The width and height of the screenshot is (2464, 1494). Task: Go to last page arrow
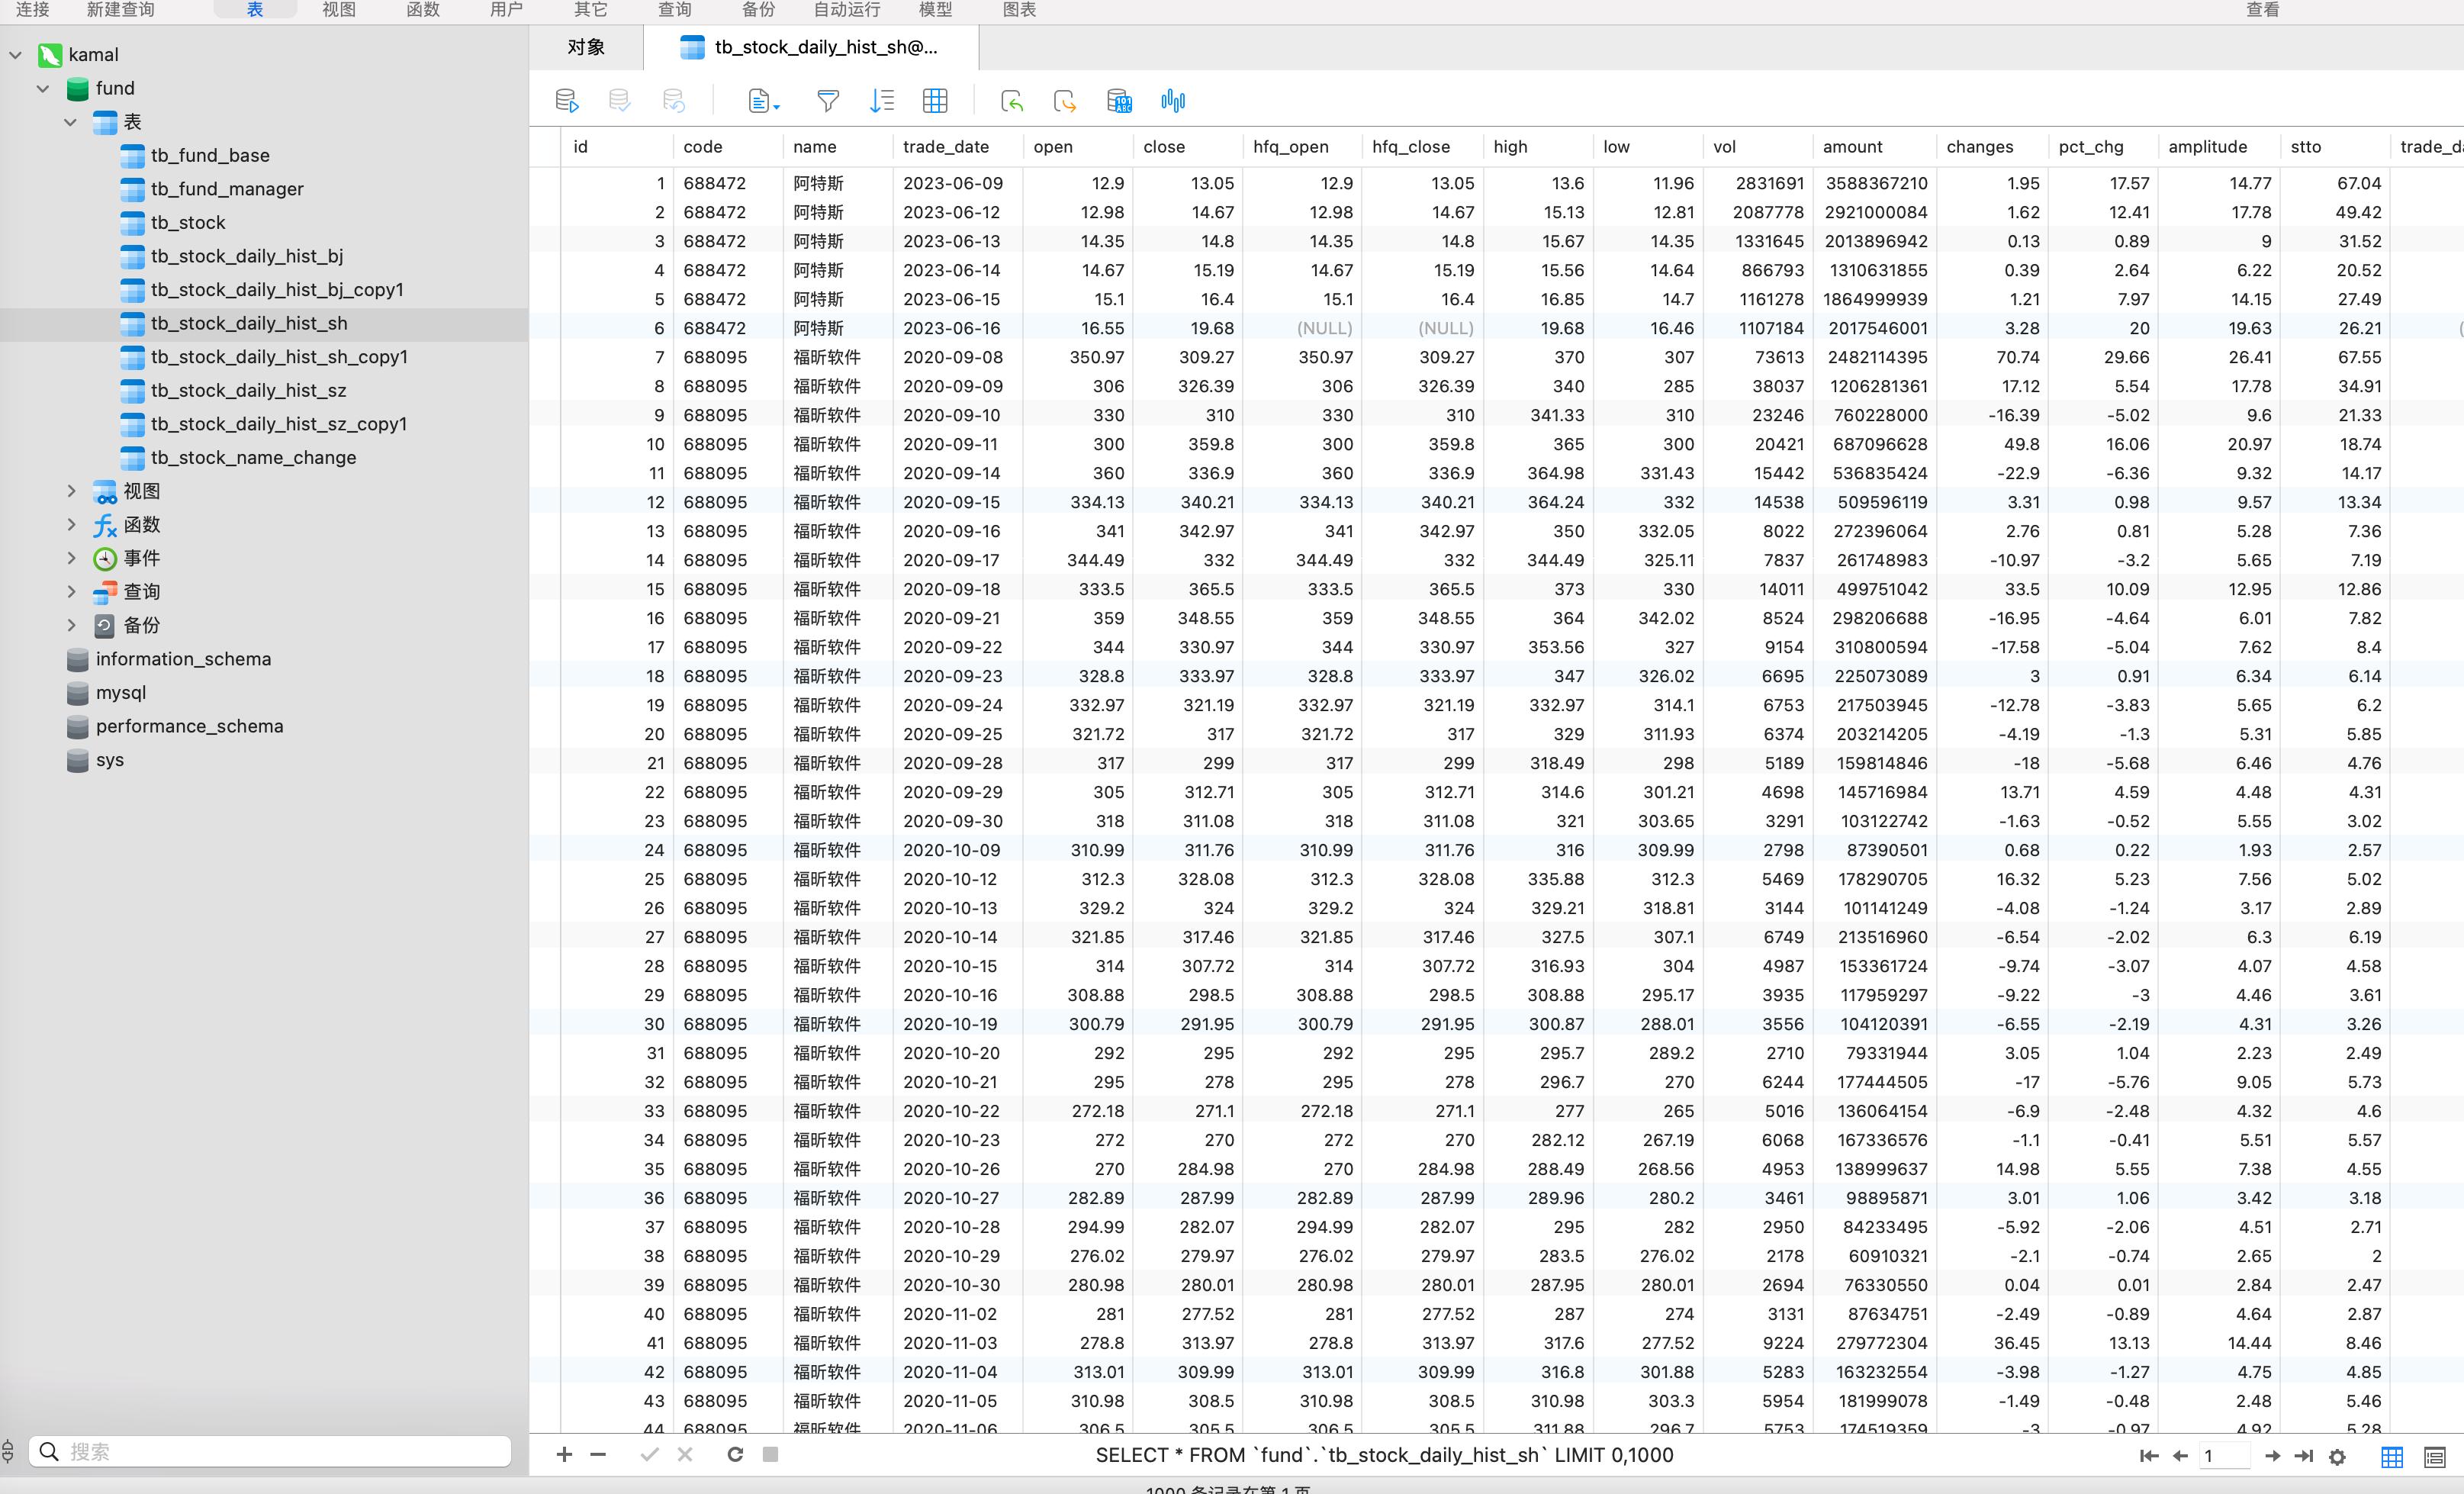(x=2304, y=1456)
